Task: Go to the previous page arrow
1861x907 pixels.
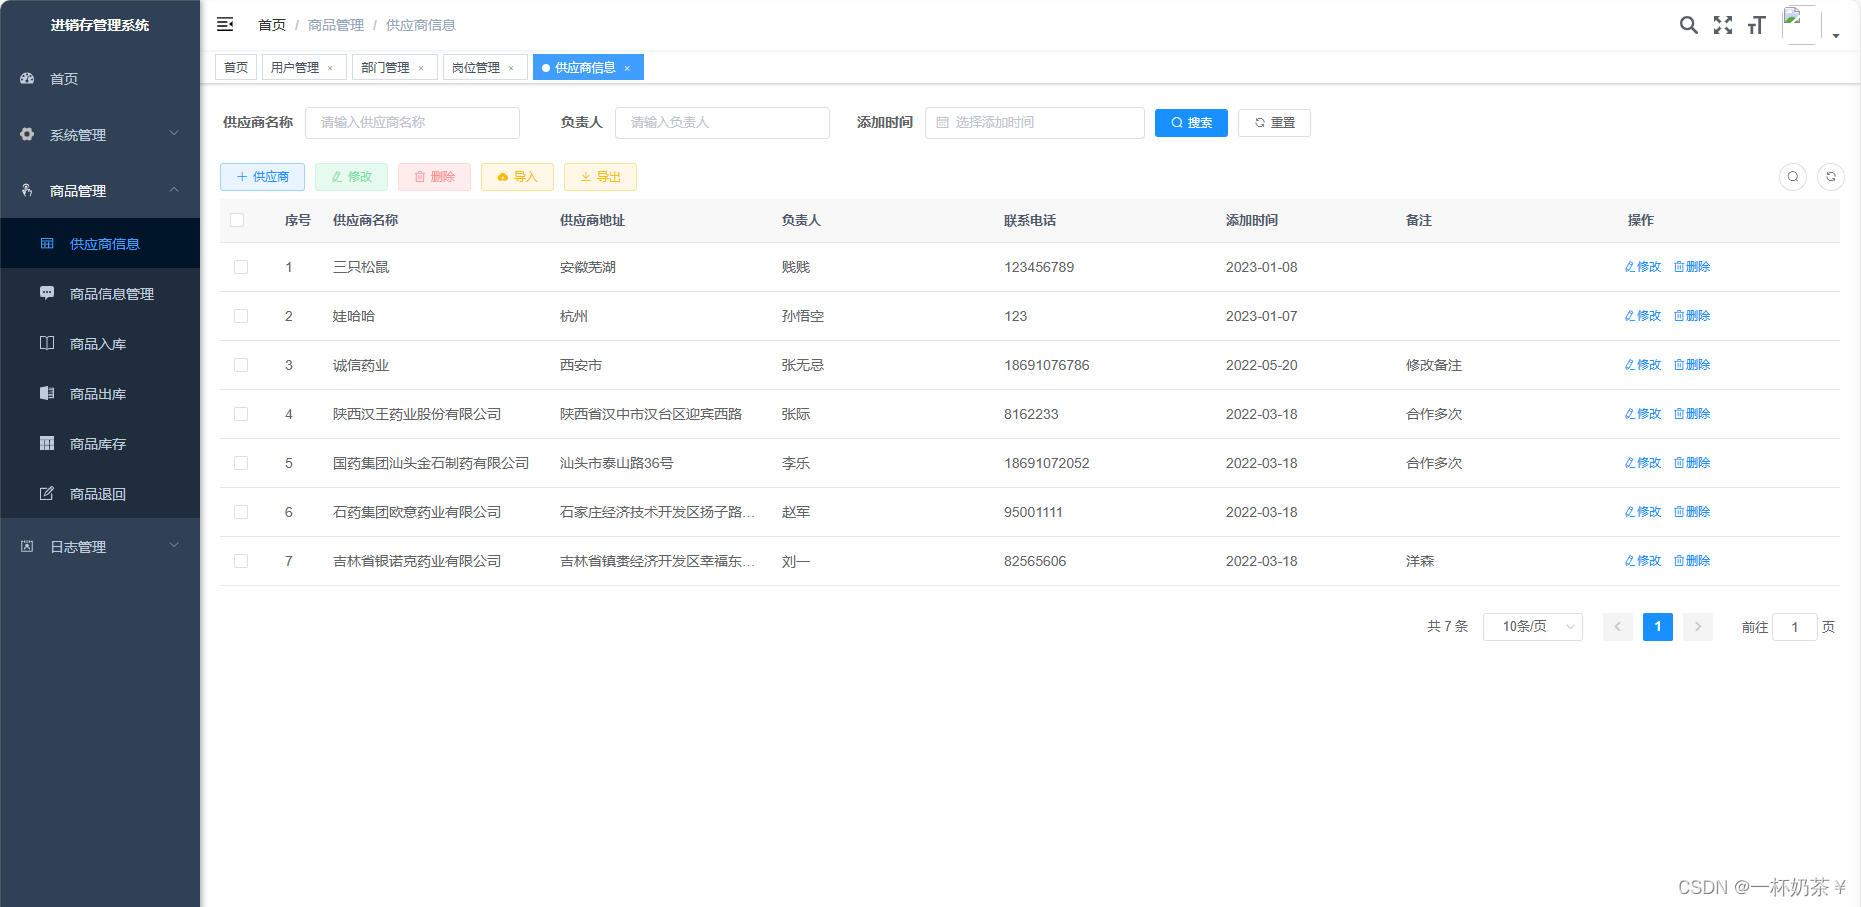Action: [1618, 627]
